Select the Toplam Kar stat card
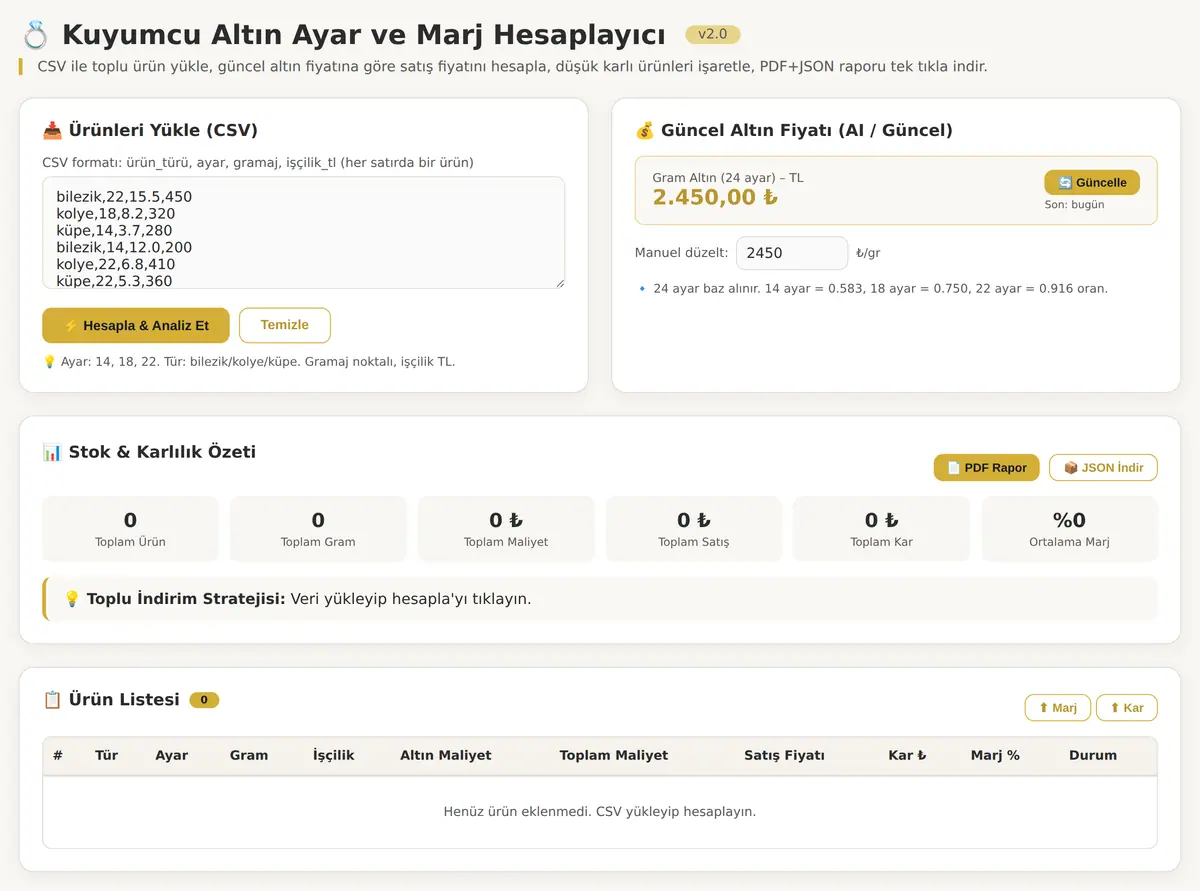1200x891 pixels. [882, 528]
